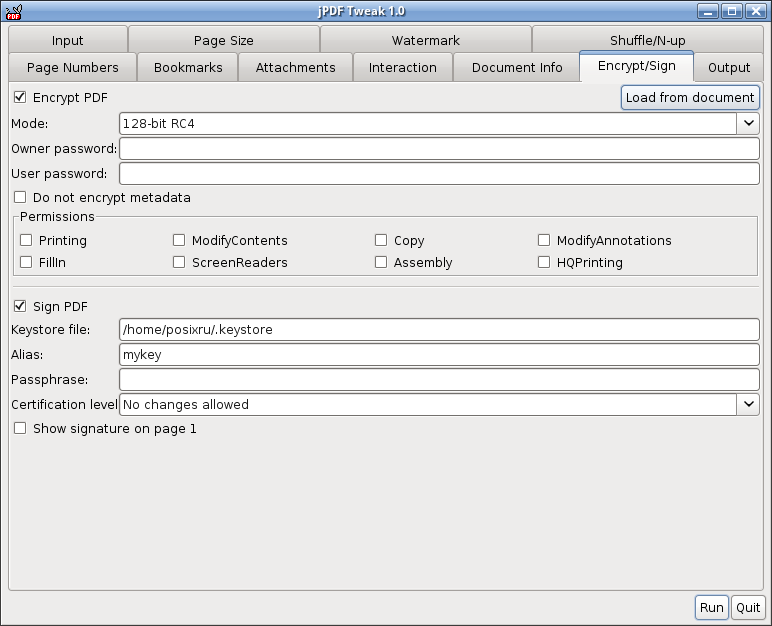Screen dimensions: 772x626
Task: Open the encryption Mode dropdown arrow
Action: click(x=748, y=123)
